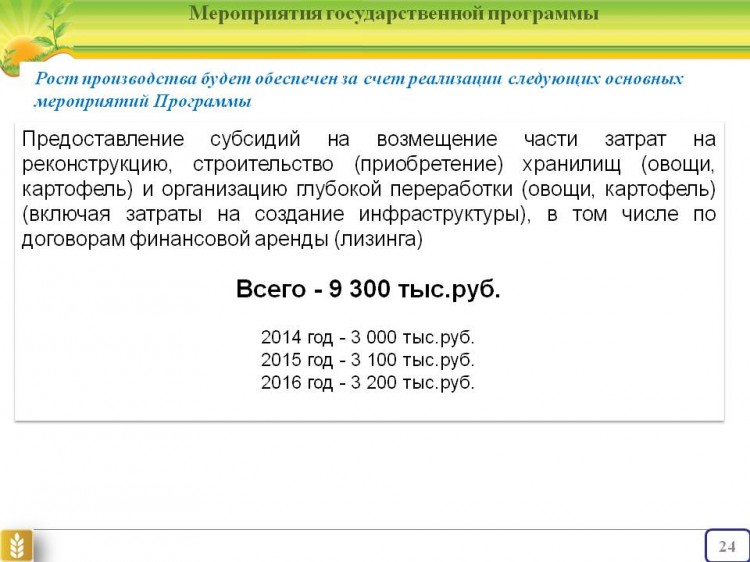Click the line 'договорам финансовой аренды (лизинга)'
Viewport: 750px width, 562px height.
(222, 239)
